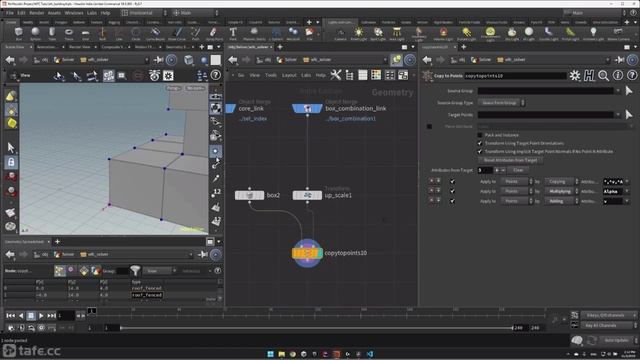
Task: Click the timeline range slider bar
Action: [x=316, y=328]
